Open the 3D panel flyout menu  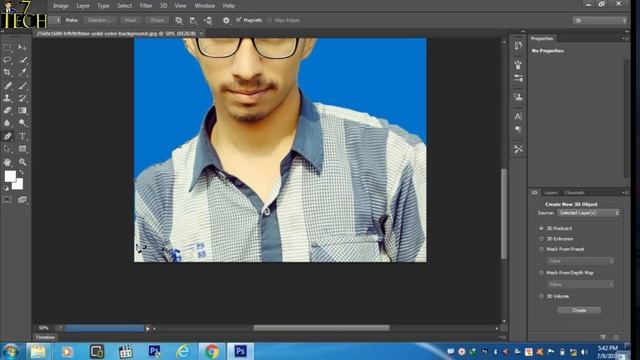point(625,192)
